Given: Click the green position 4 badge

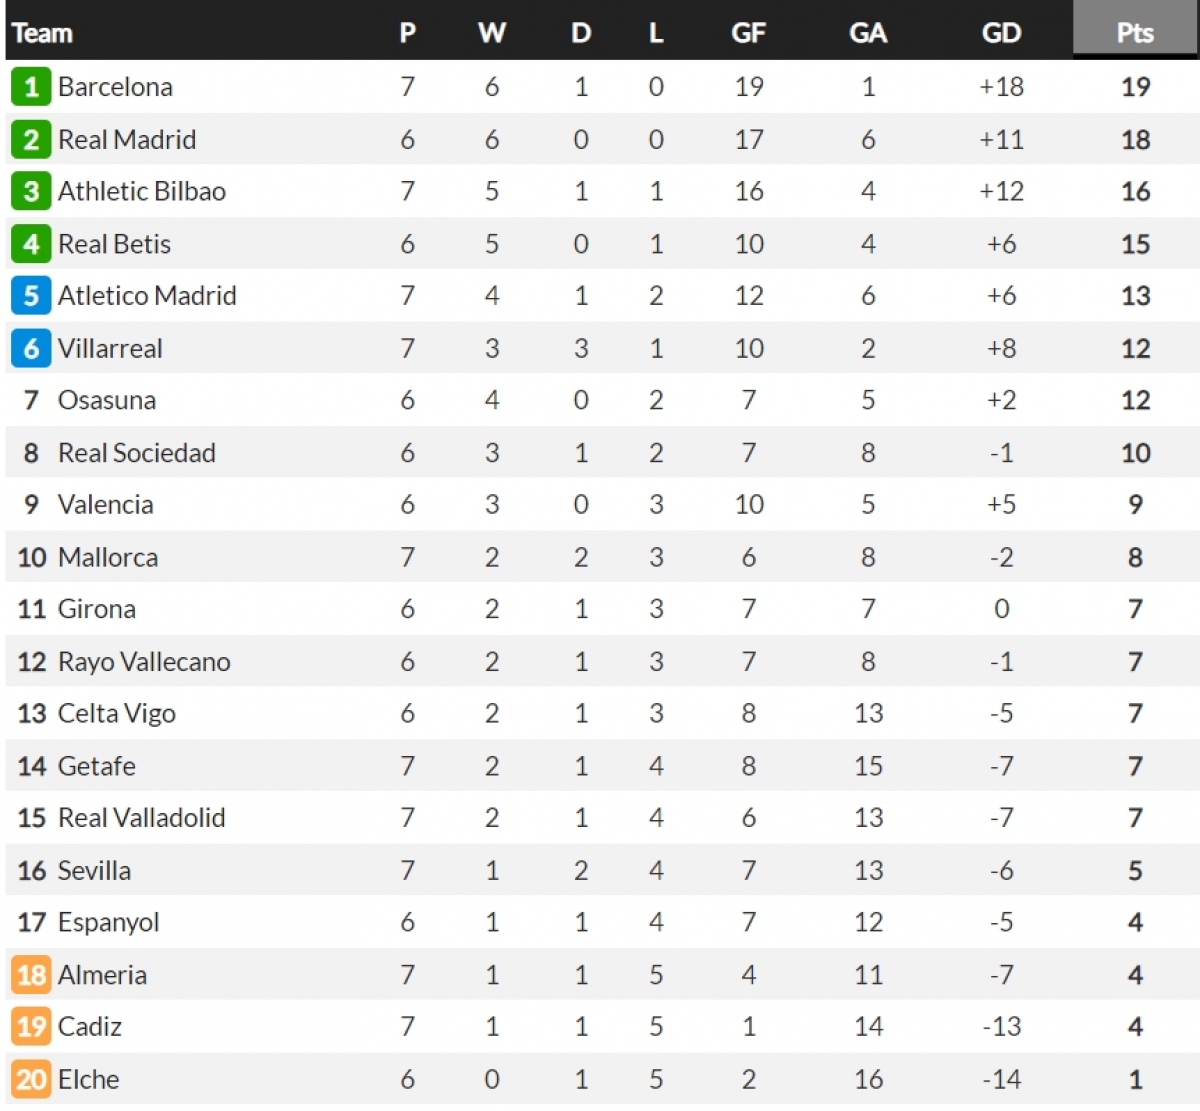Looking at the screenshot, I should point(31,244).
